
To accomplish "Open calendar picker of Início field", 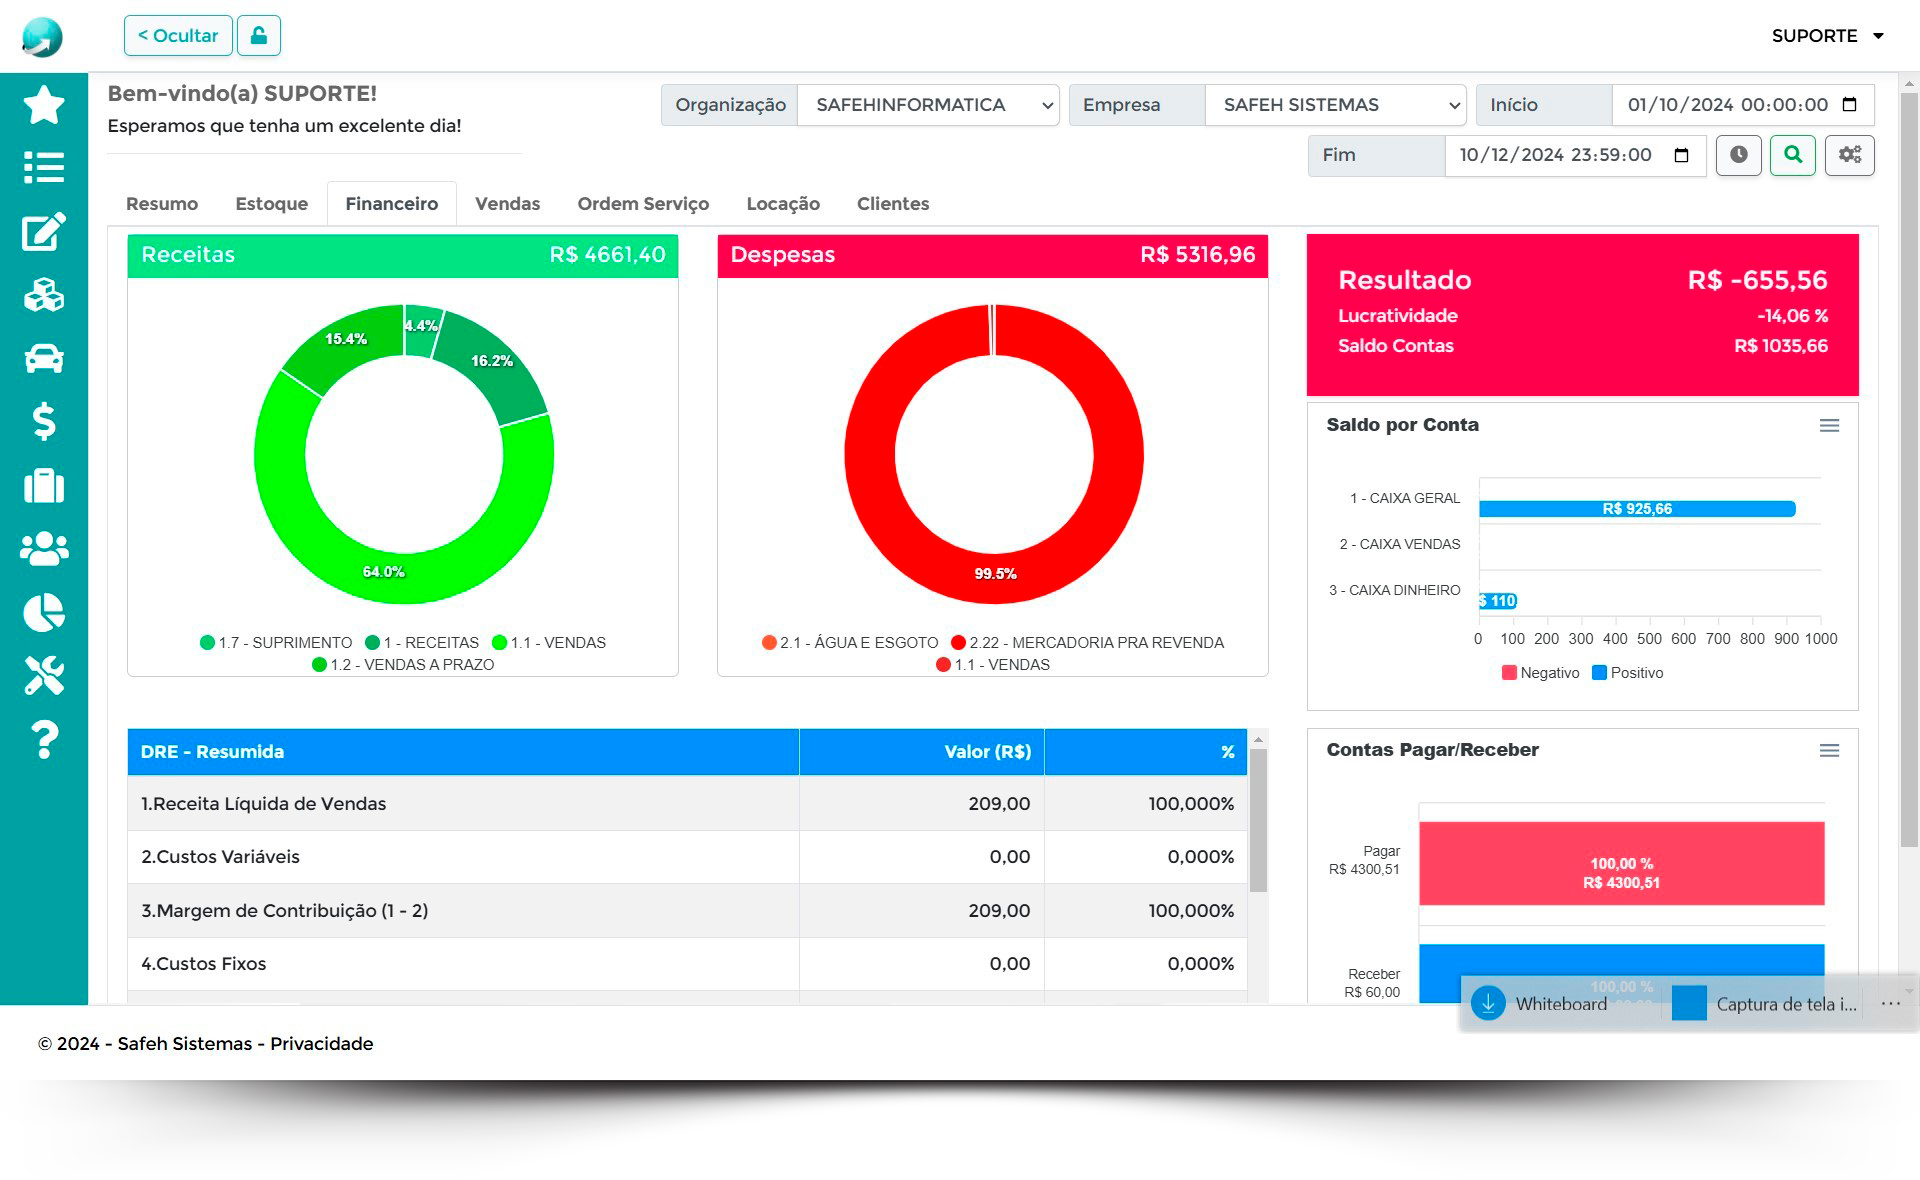I will click(x=1849, y=105).
